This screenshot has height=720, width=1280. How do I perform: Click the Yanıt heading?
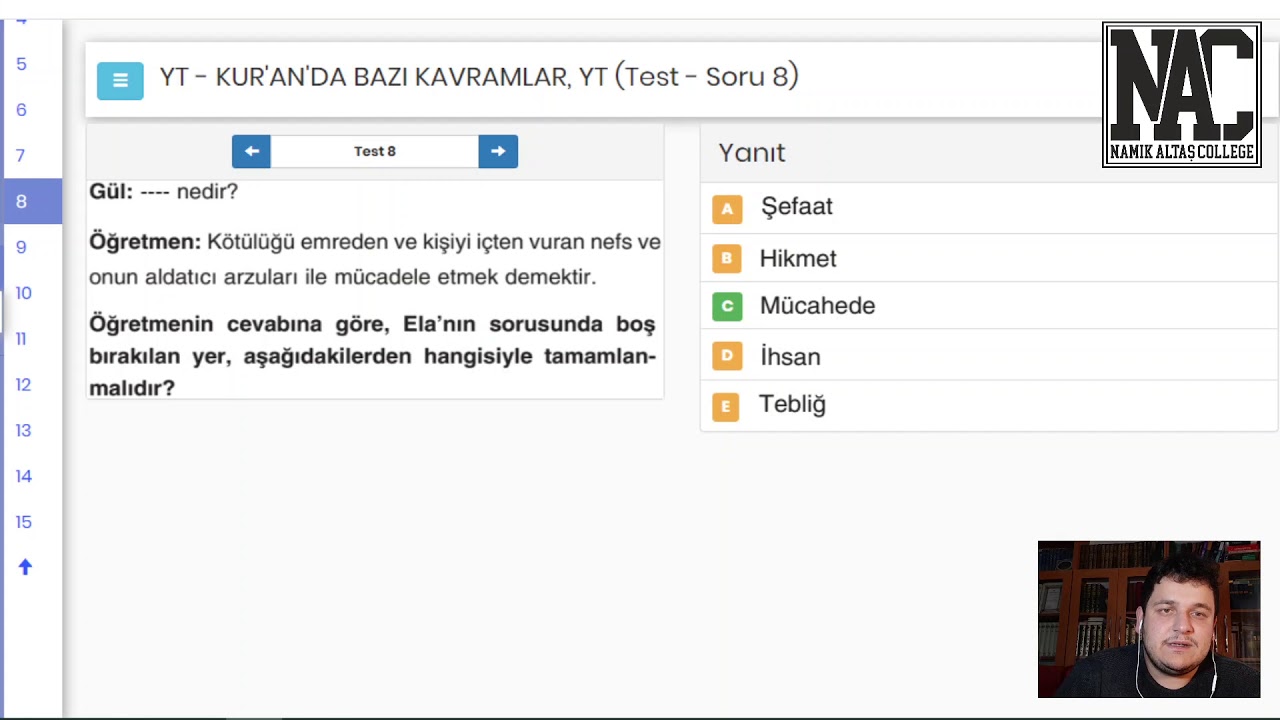click(752, 153)
